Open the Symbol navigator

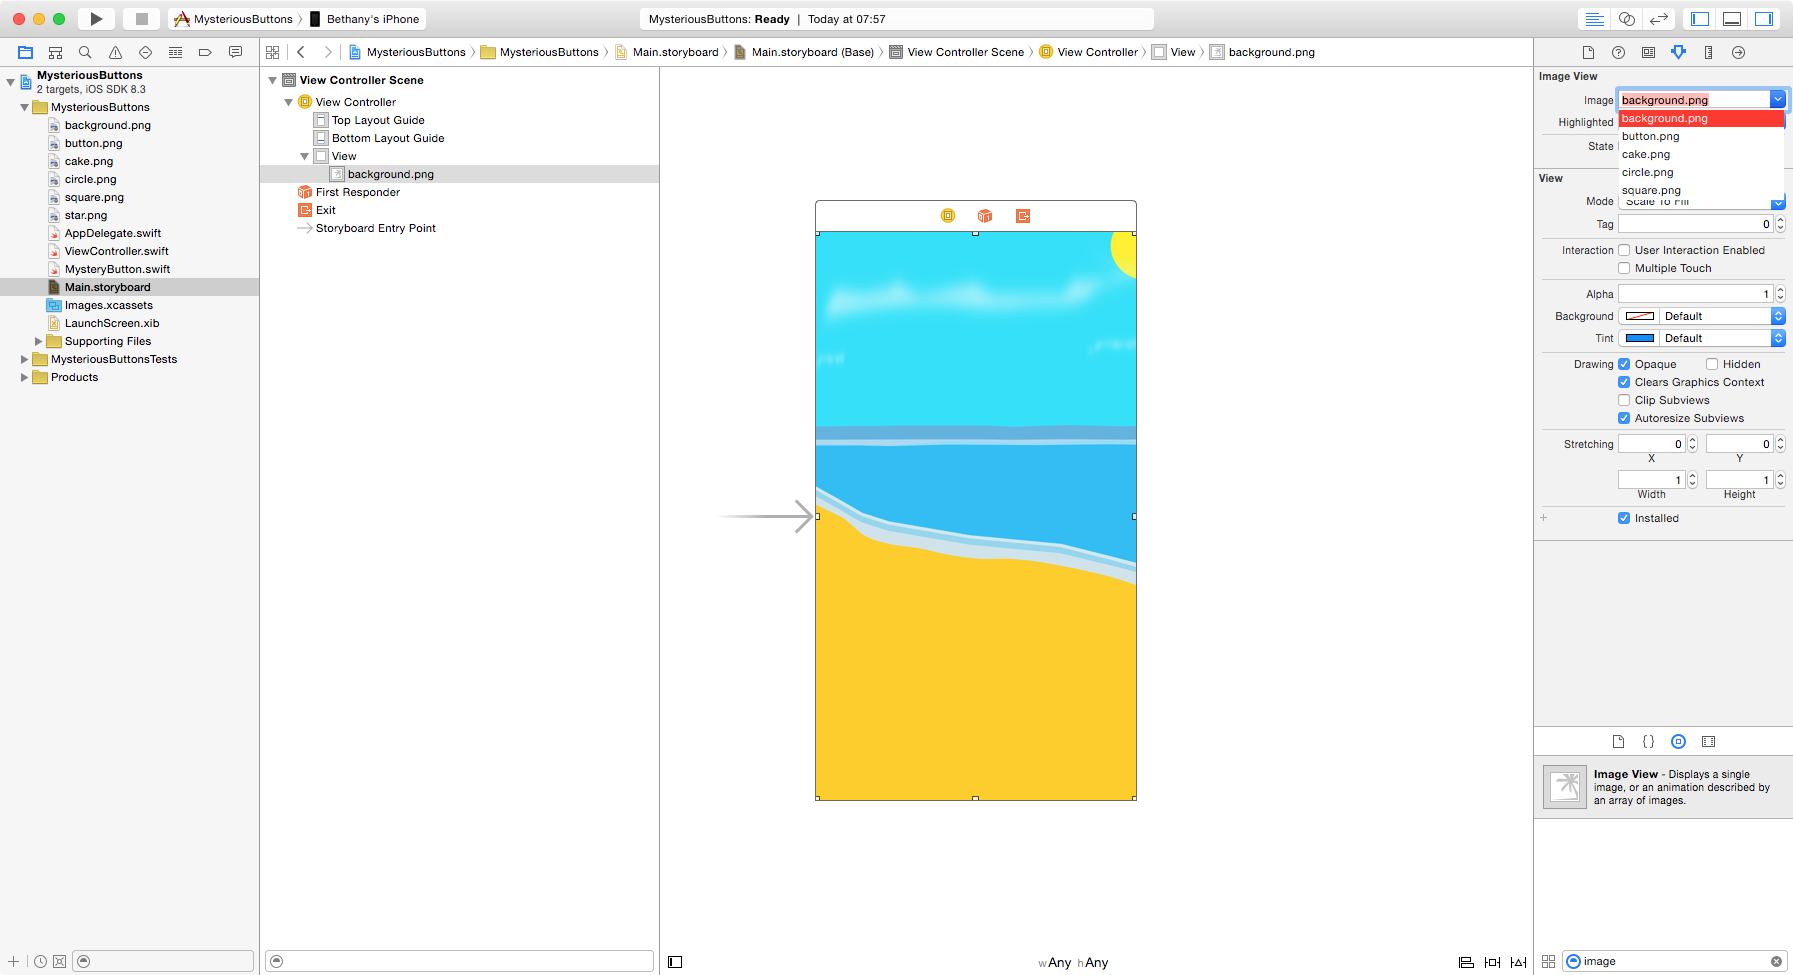coord(56,52)
